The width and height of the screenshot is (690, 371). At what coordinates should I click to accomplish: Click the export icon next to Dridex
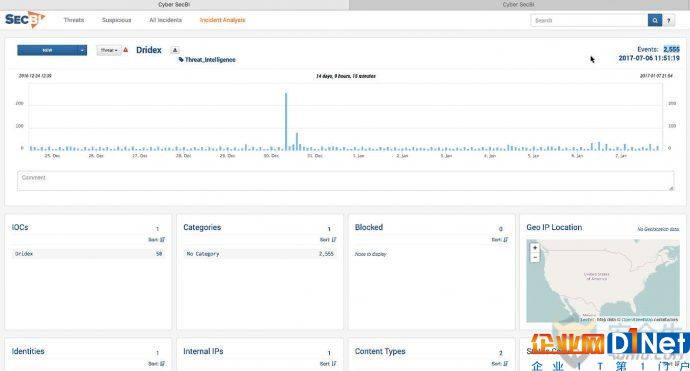(175, 50)
